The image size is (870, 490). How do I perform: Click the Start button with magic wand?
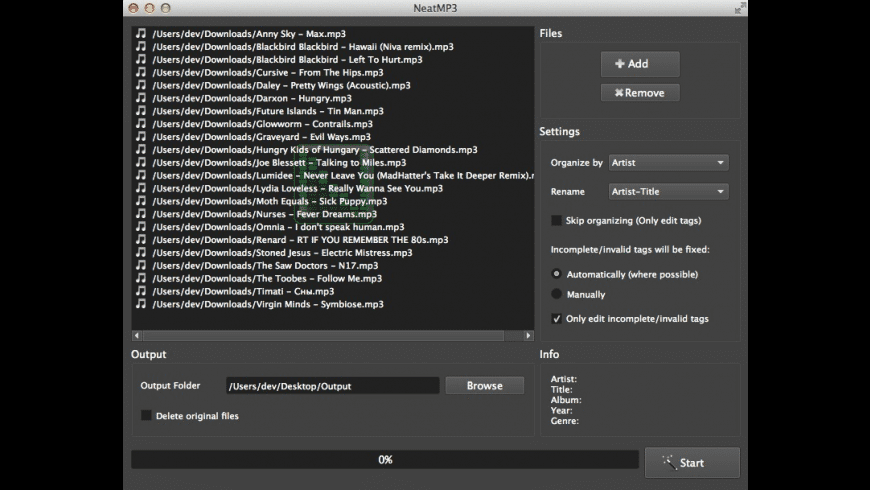(x=692, y=463)
